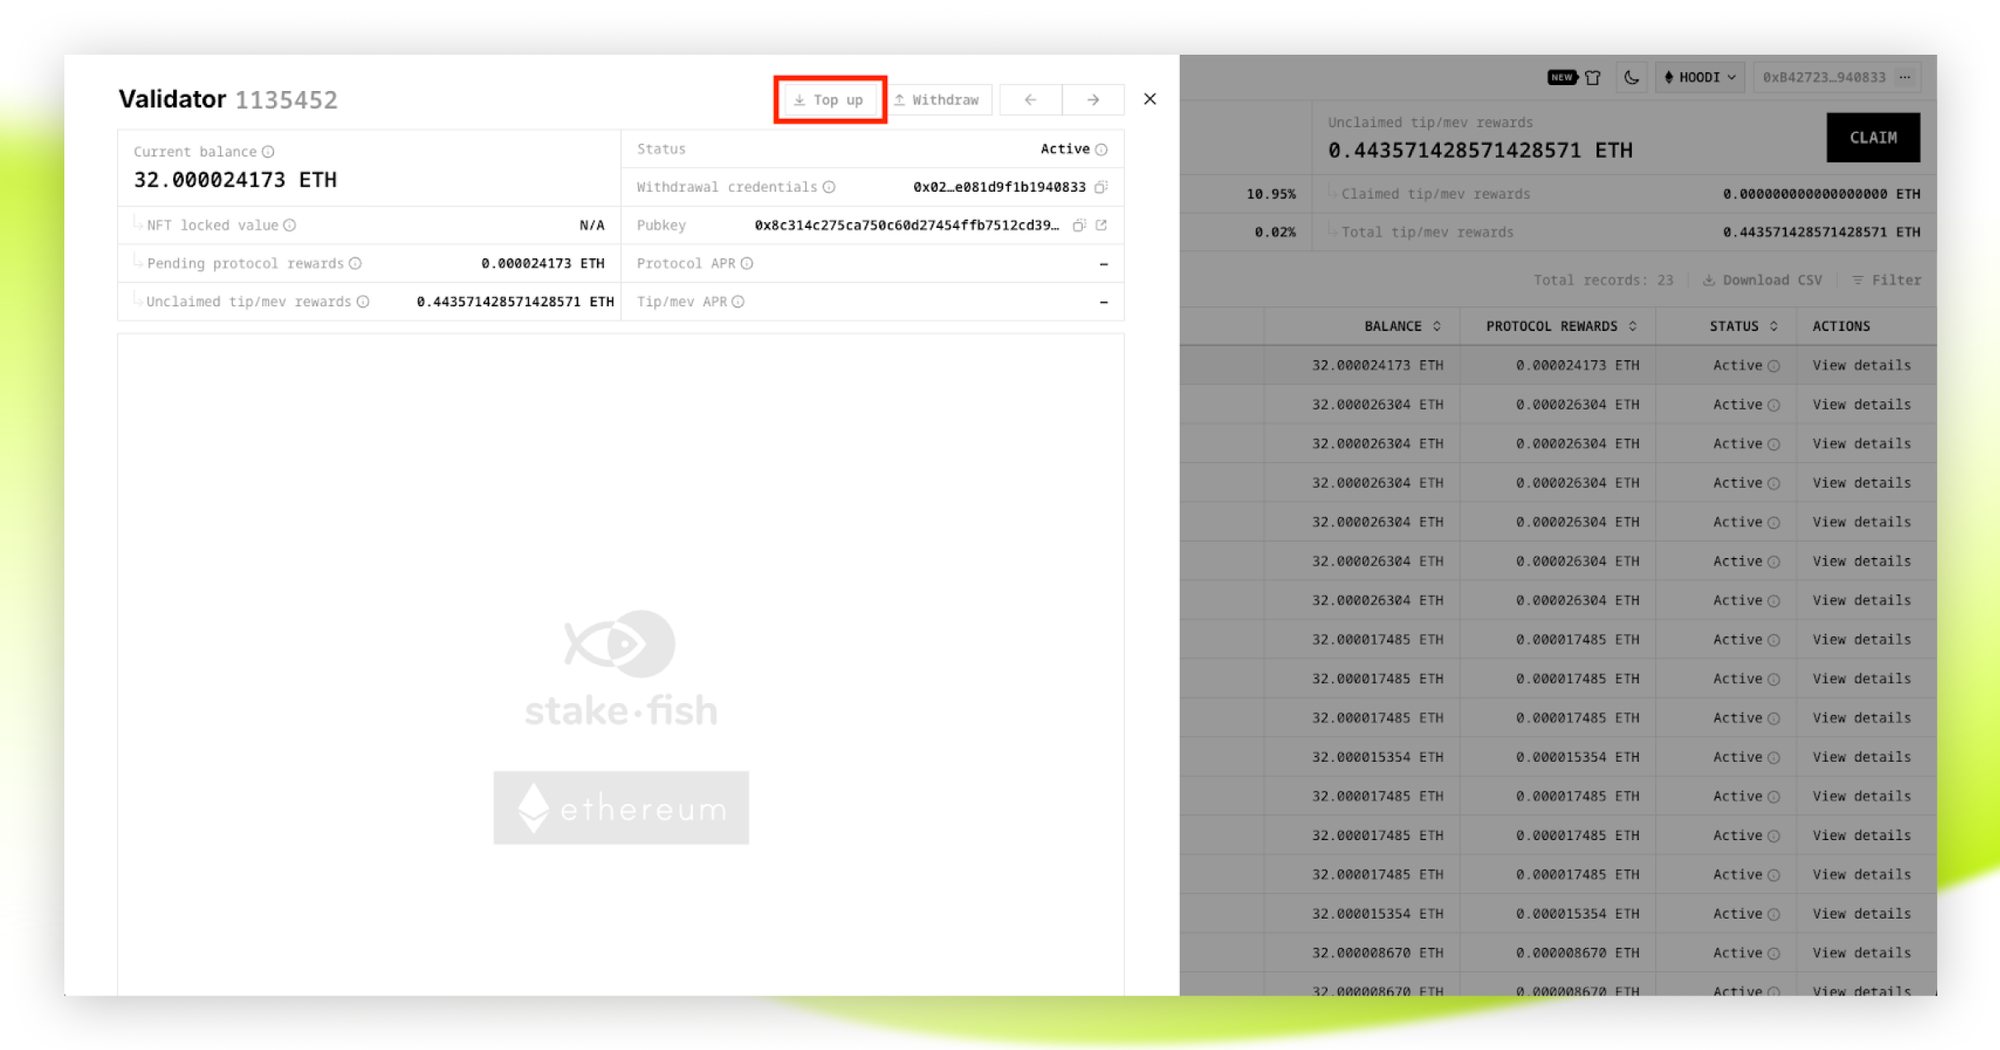Screen dimensions: 2000x1050
Task: Click the 0.02% value
Action: coord(1275,233)
